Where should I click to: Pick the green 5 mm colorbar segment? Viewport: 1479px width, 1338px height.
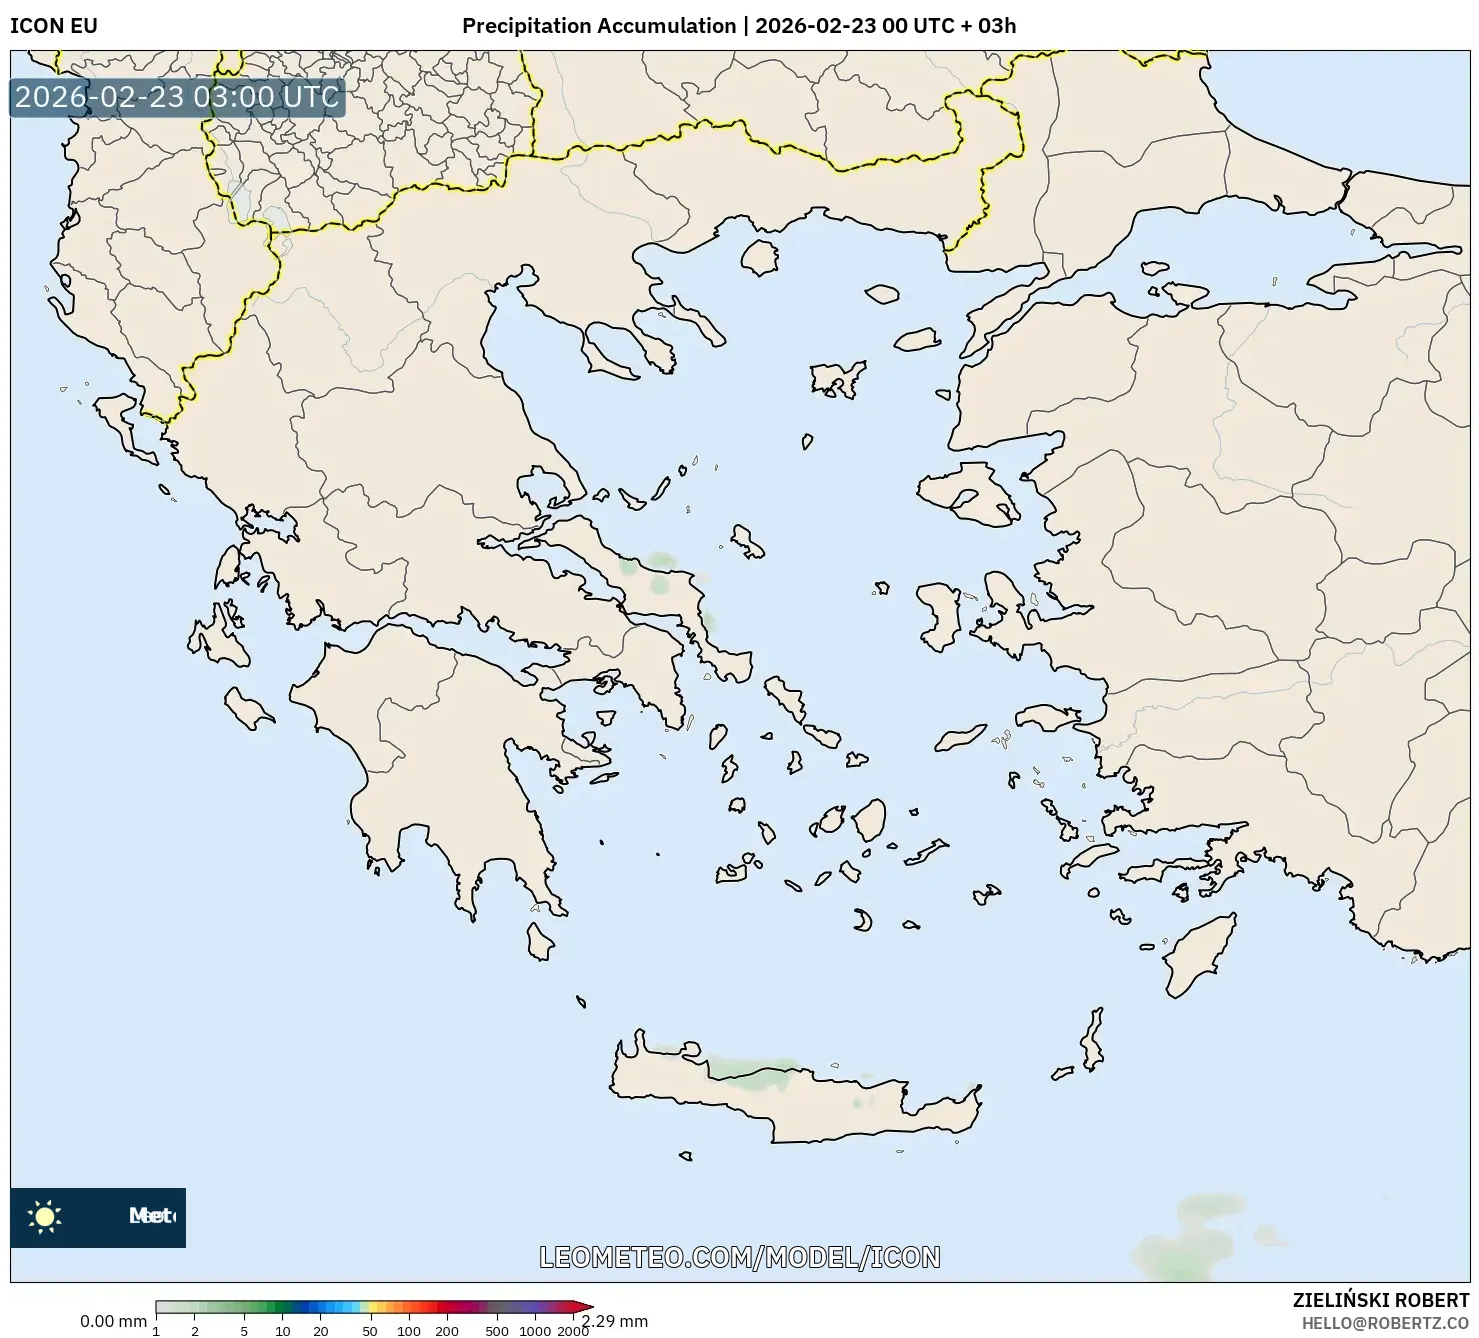click(x=244, y=1306)
